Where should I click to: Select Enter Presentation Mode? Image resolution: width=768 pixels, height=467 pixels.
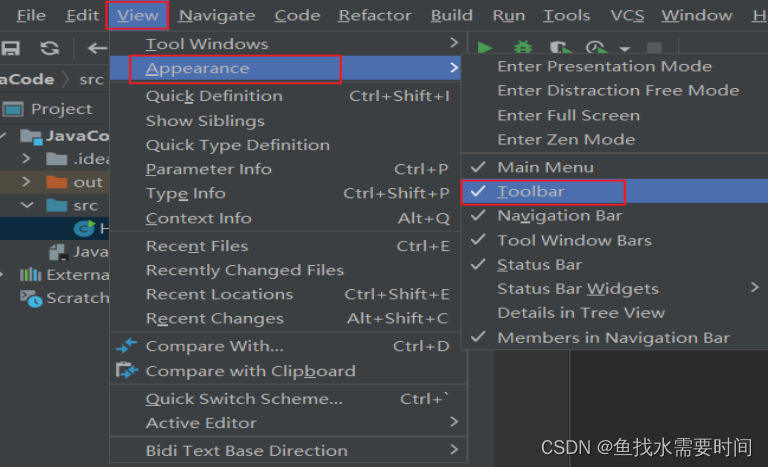pyautogui.click(x=615, y=66)
